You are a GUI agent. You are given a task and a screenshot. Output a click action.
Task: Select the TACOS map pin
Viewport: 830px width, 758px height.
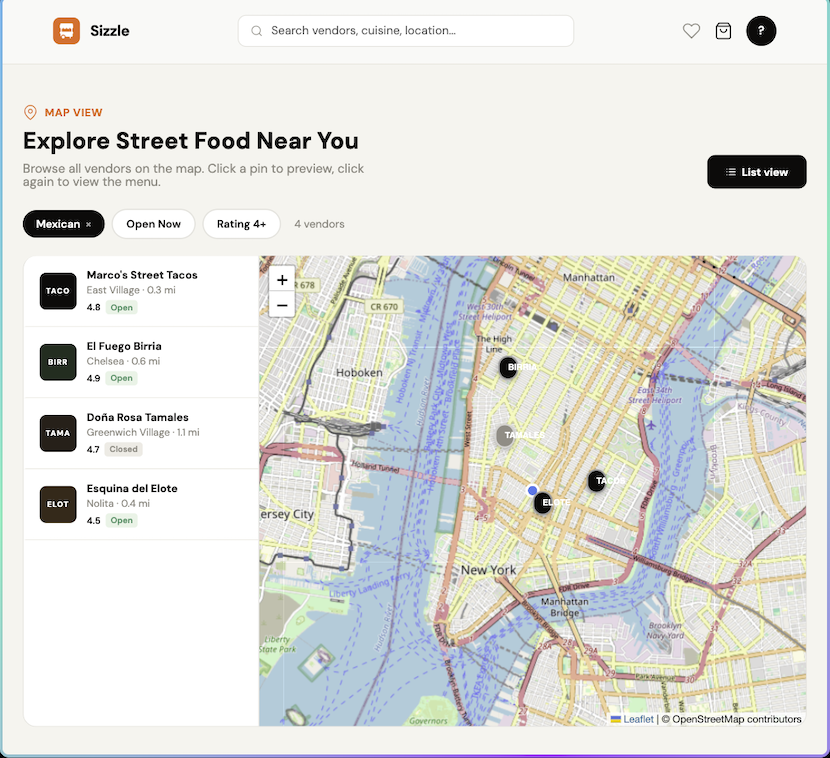(597, 481)
